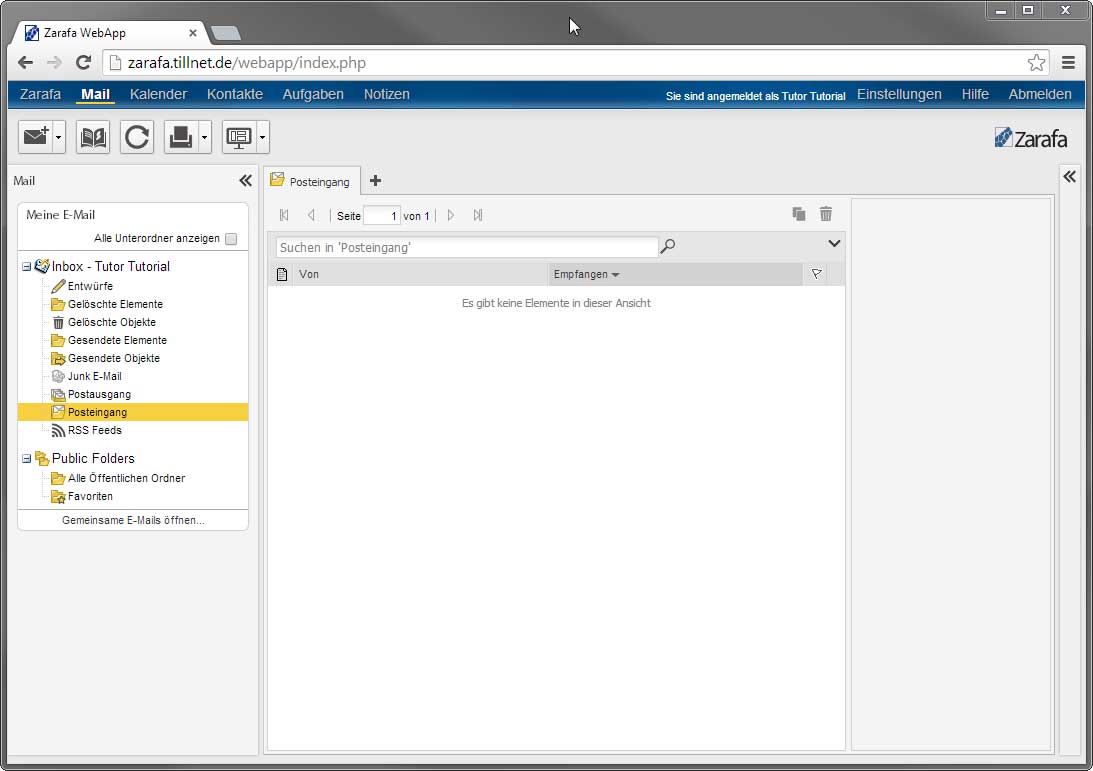Focus the 'Suchen in Posteingang' search field

pos(466,247)
